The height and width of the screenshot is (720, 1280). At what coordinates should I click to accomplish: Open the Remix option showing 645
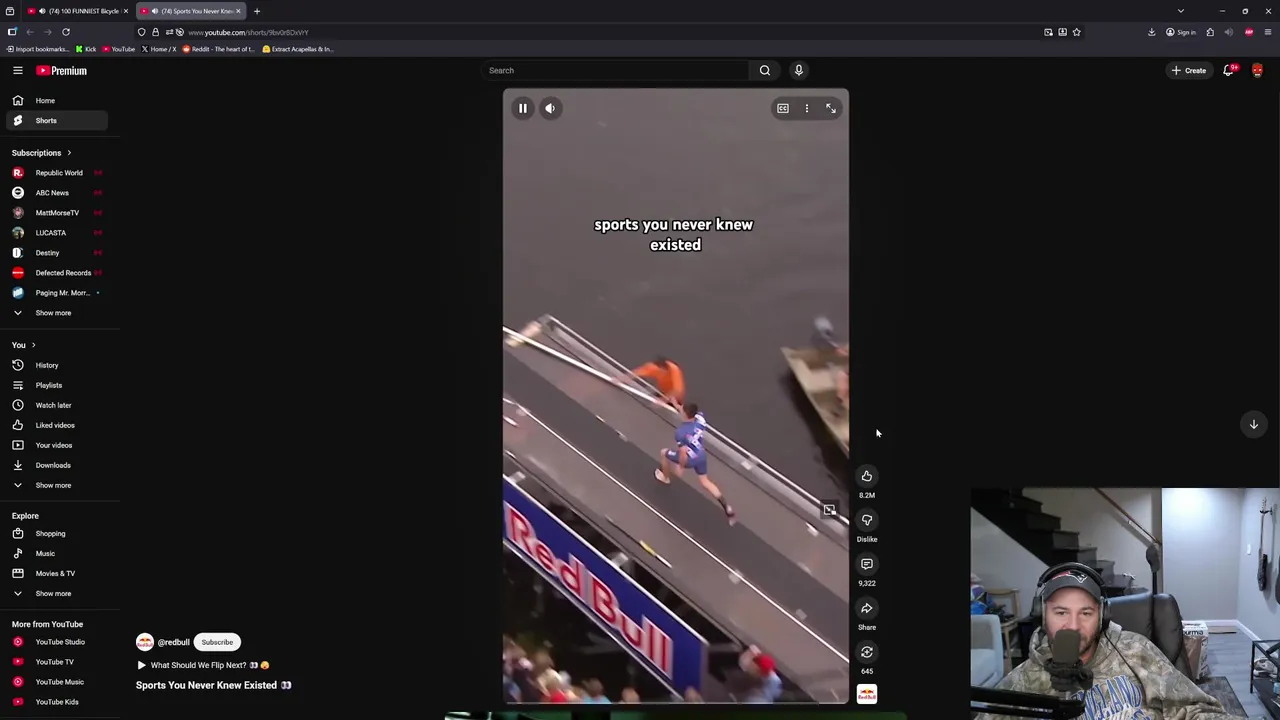point(867,652)
